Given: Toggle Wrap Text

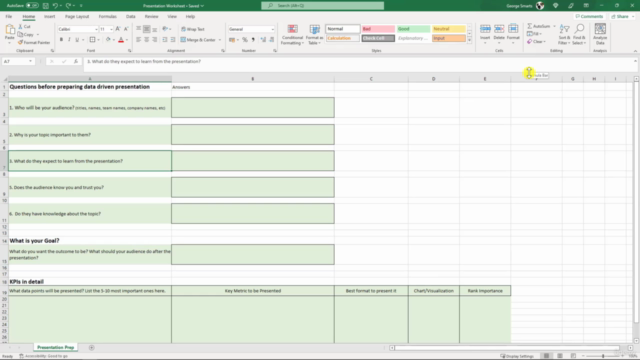Looking at the screenshot, I should [193, 29].
